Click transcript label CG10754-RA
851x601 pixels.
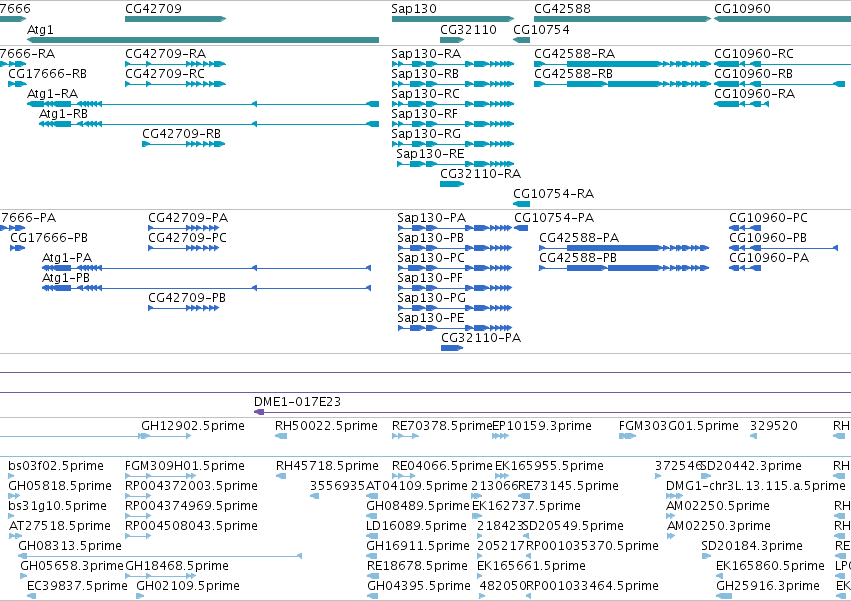[x=554, y=194]
